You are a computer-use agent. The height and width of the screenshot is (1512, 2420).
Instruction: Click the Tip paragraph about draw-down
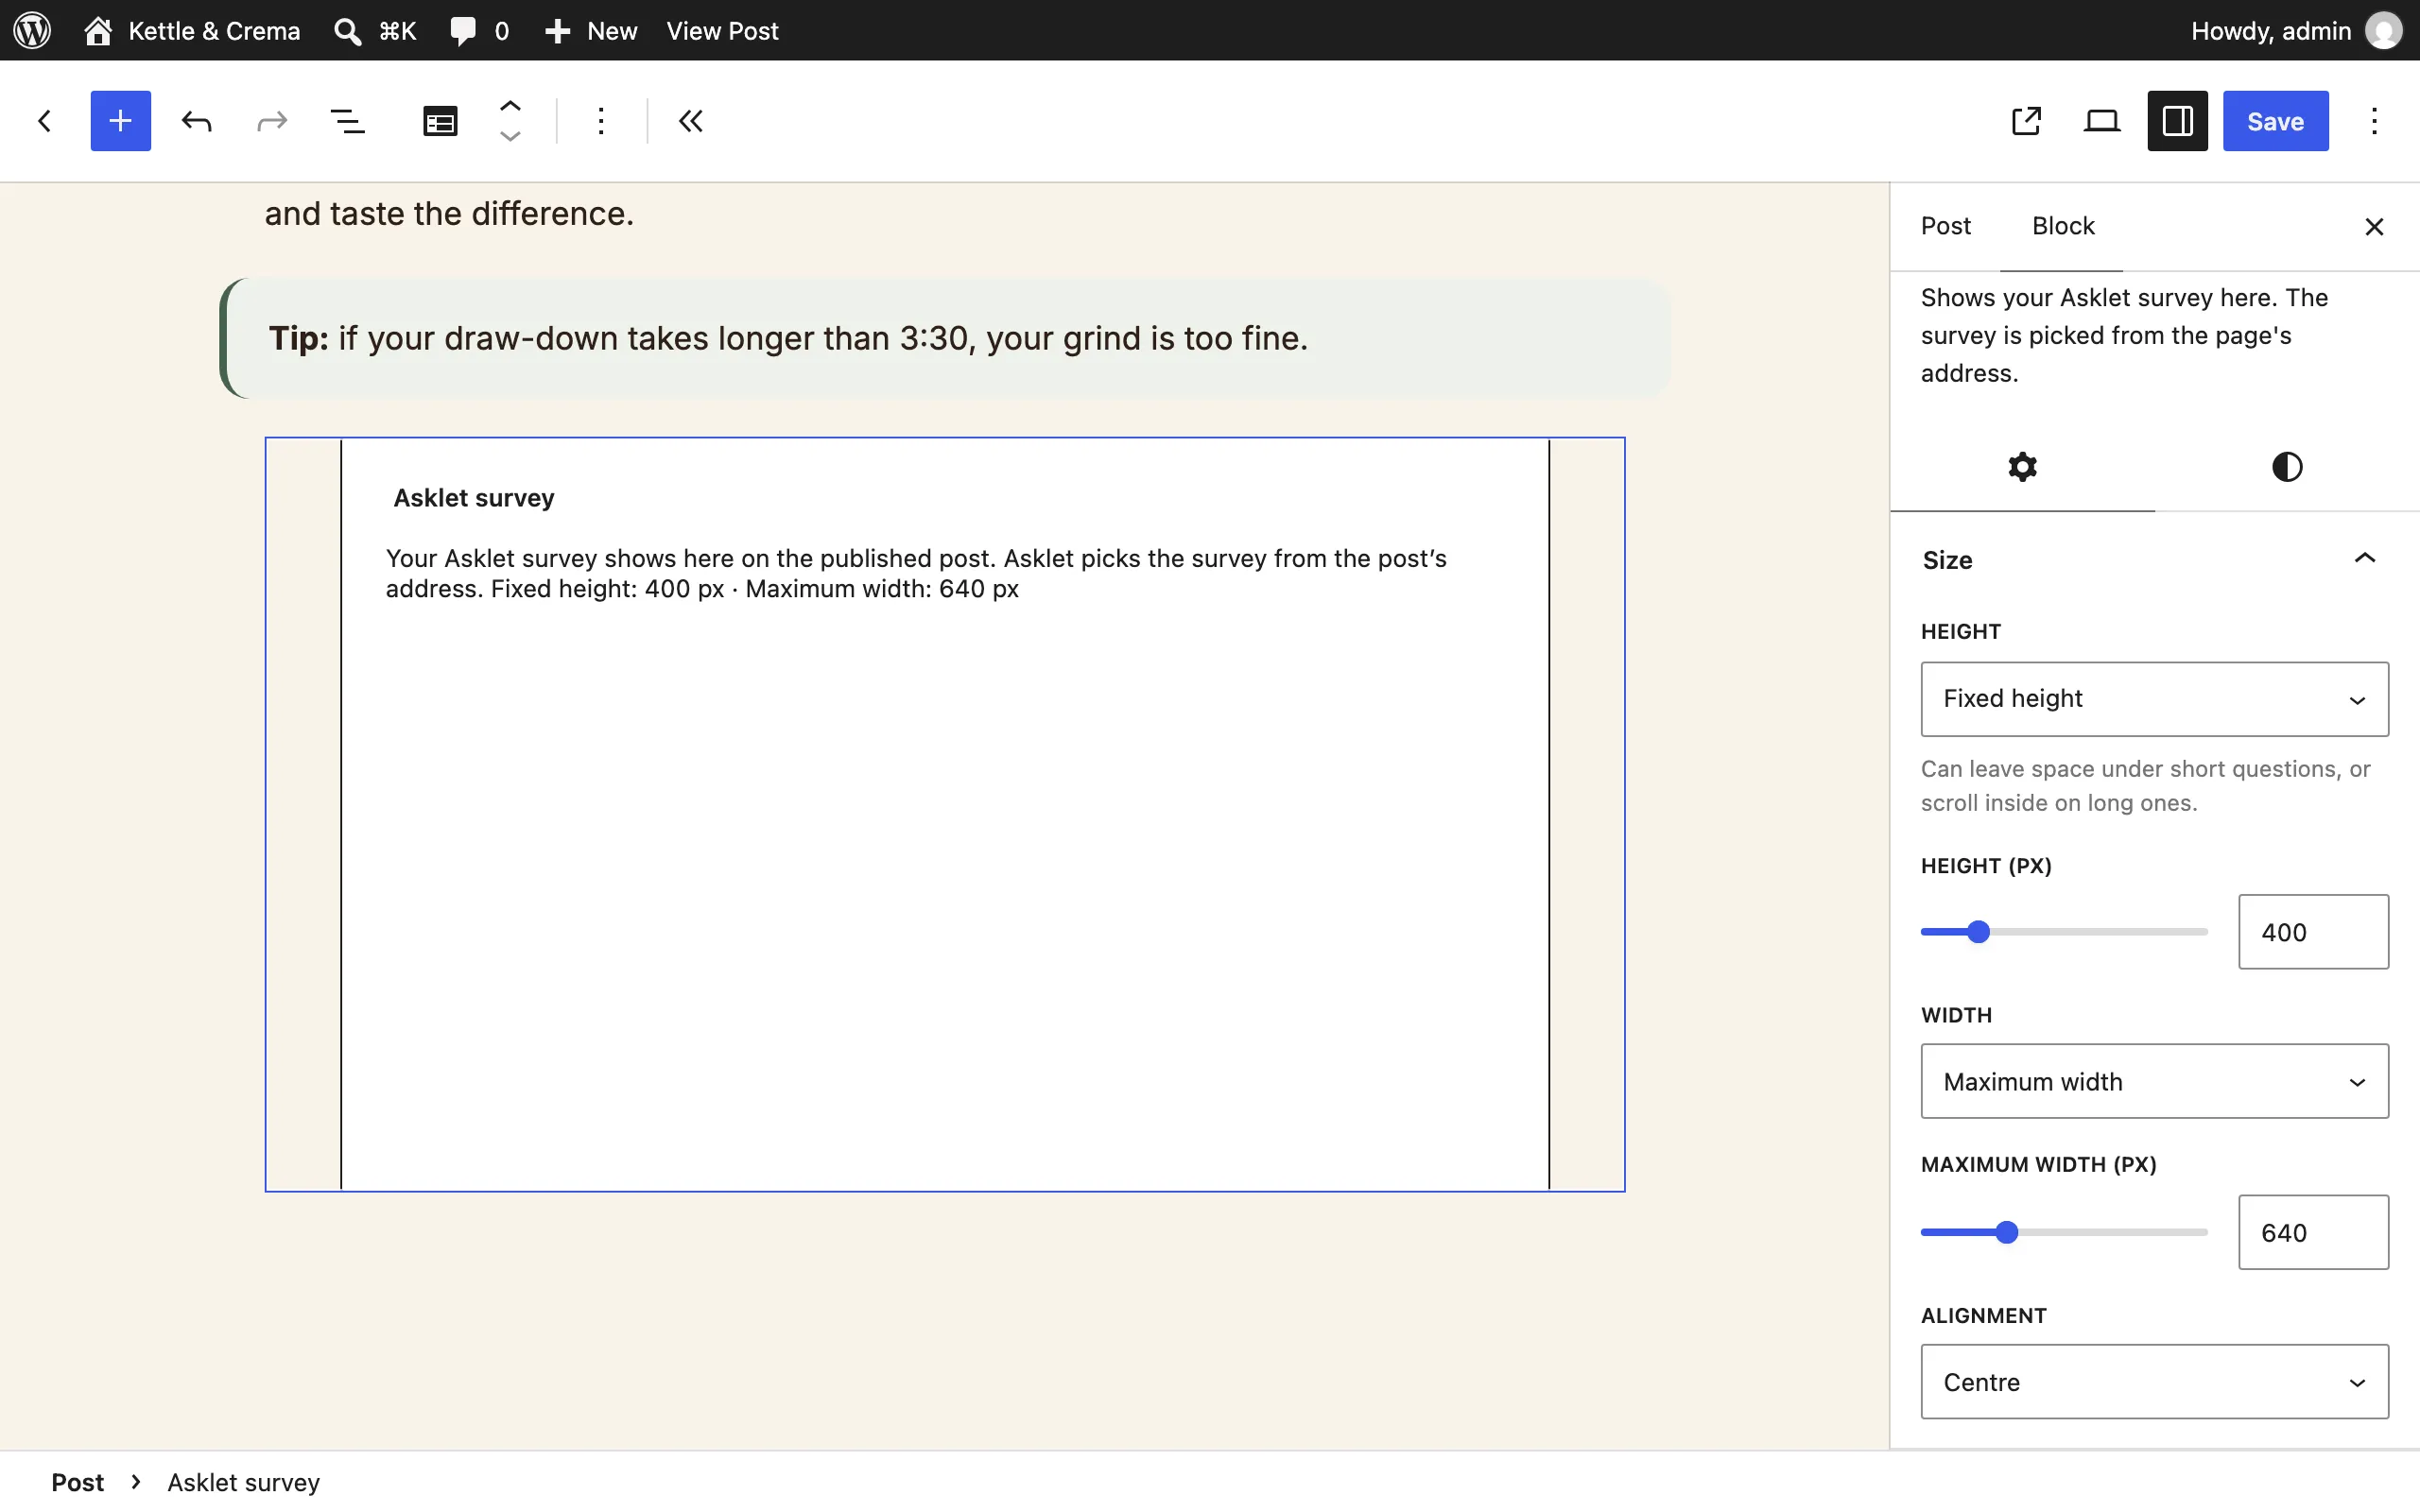coord(945,338)
